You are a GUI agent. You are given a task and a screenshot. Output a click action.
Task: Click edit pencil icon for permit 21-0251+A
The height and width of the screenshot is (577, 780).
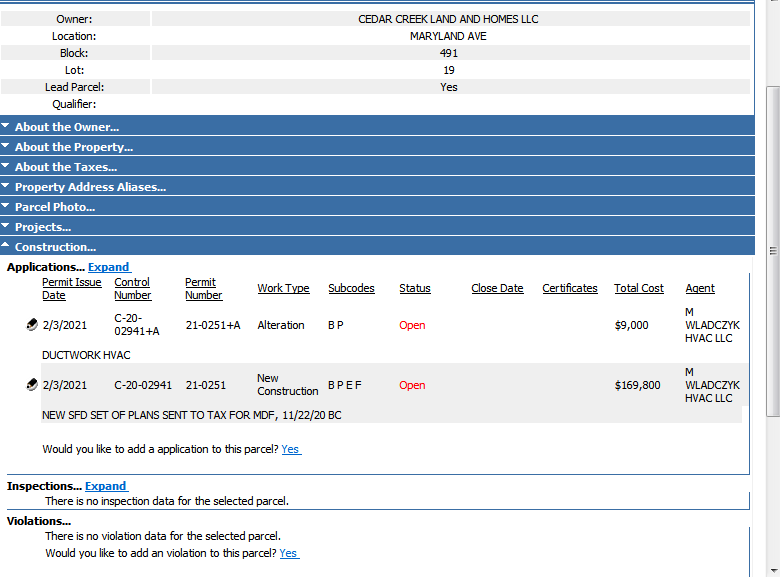[x=32, y=325]
